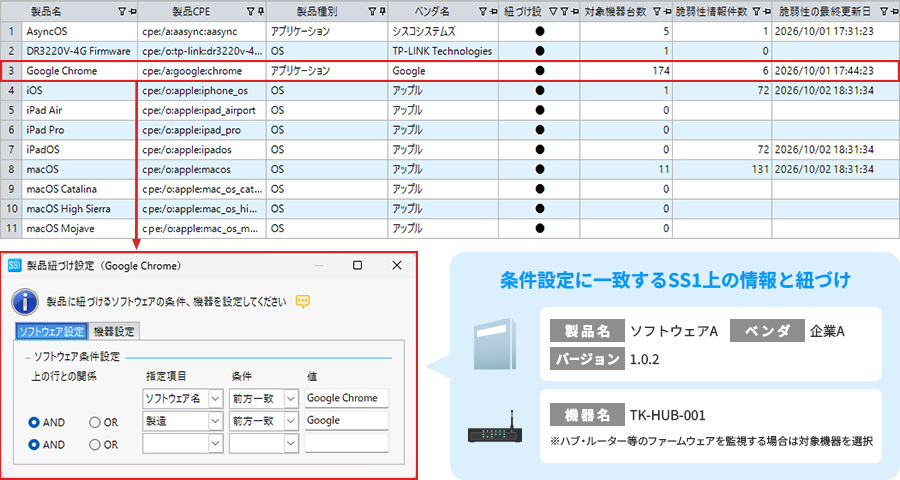Open the filter for the 製品CPE column
The image size is (900, 480).
click(x=250, y=11)
